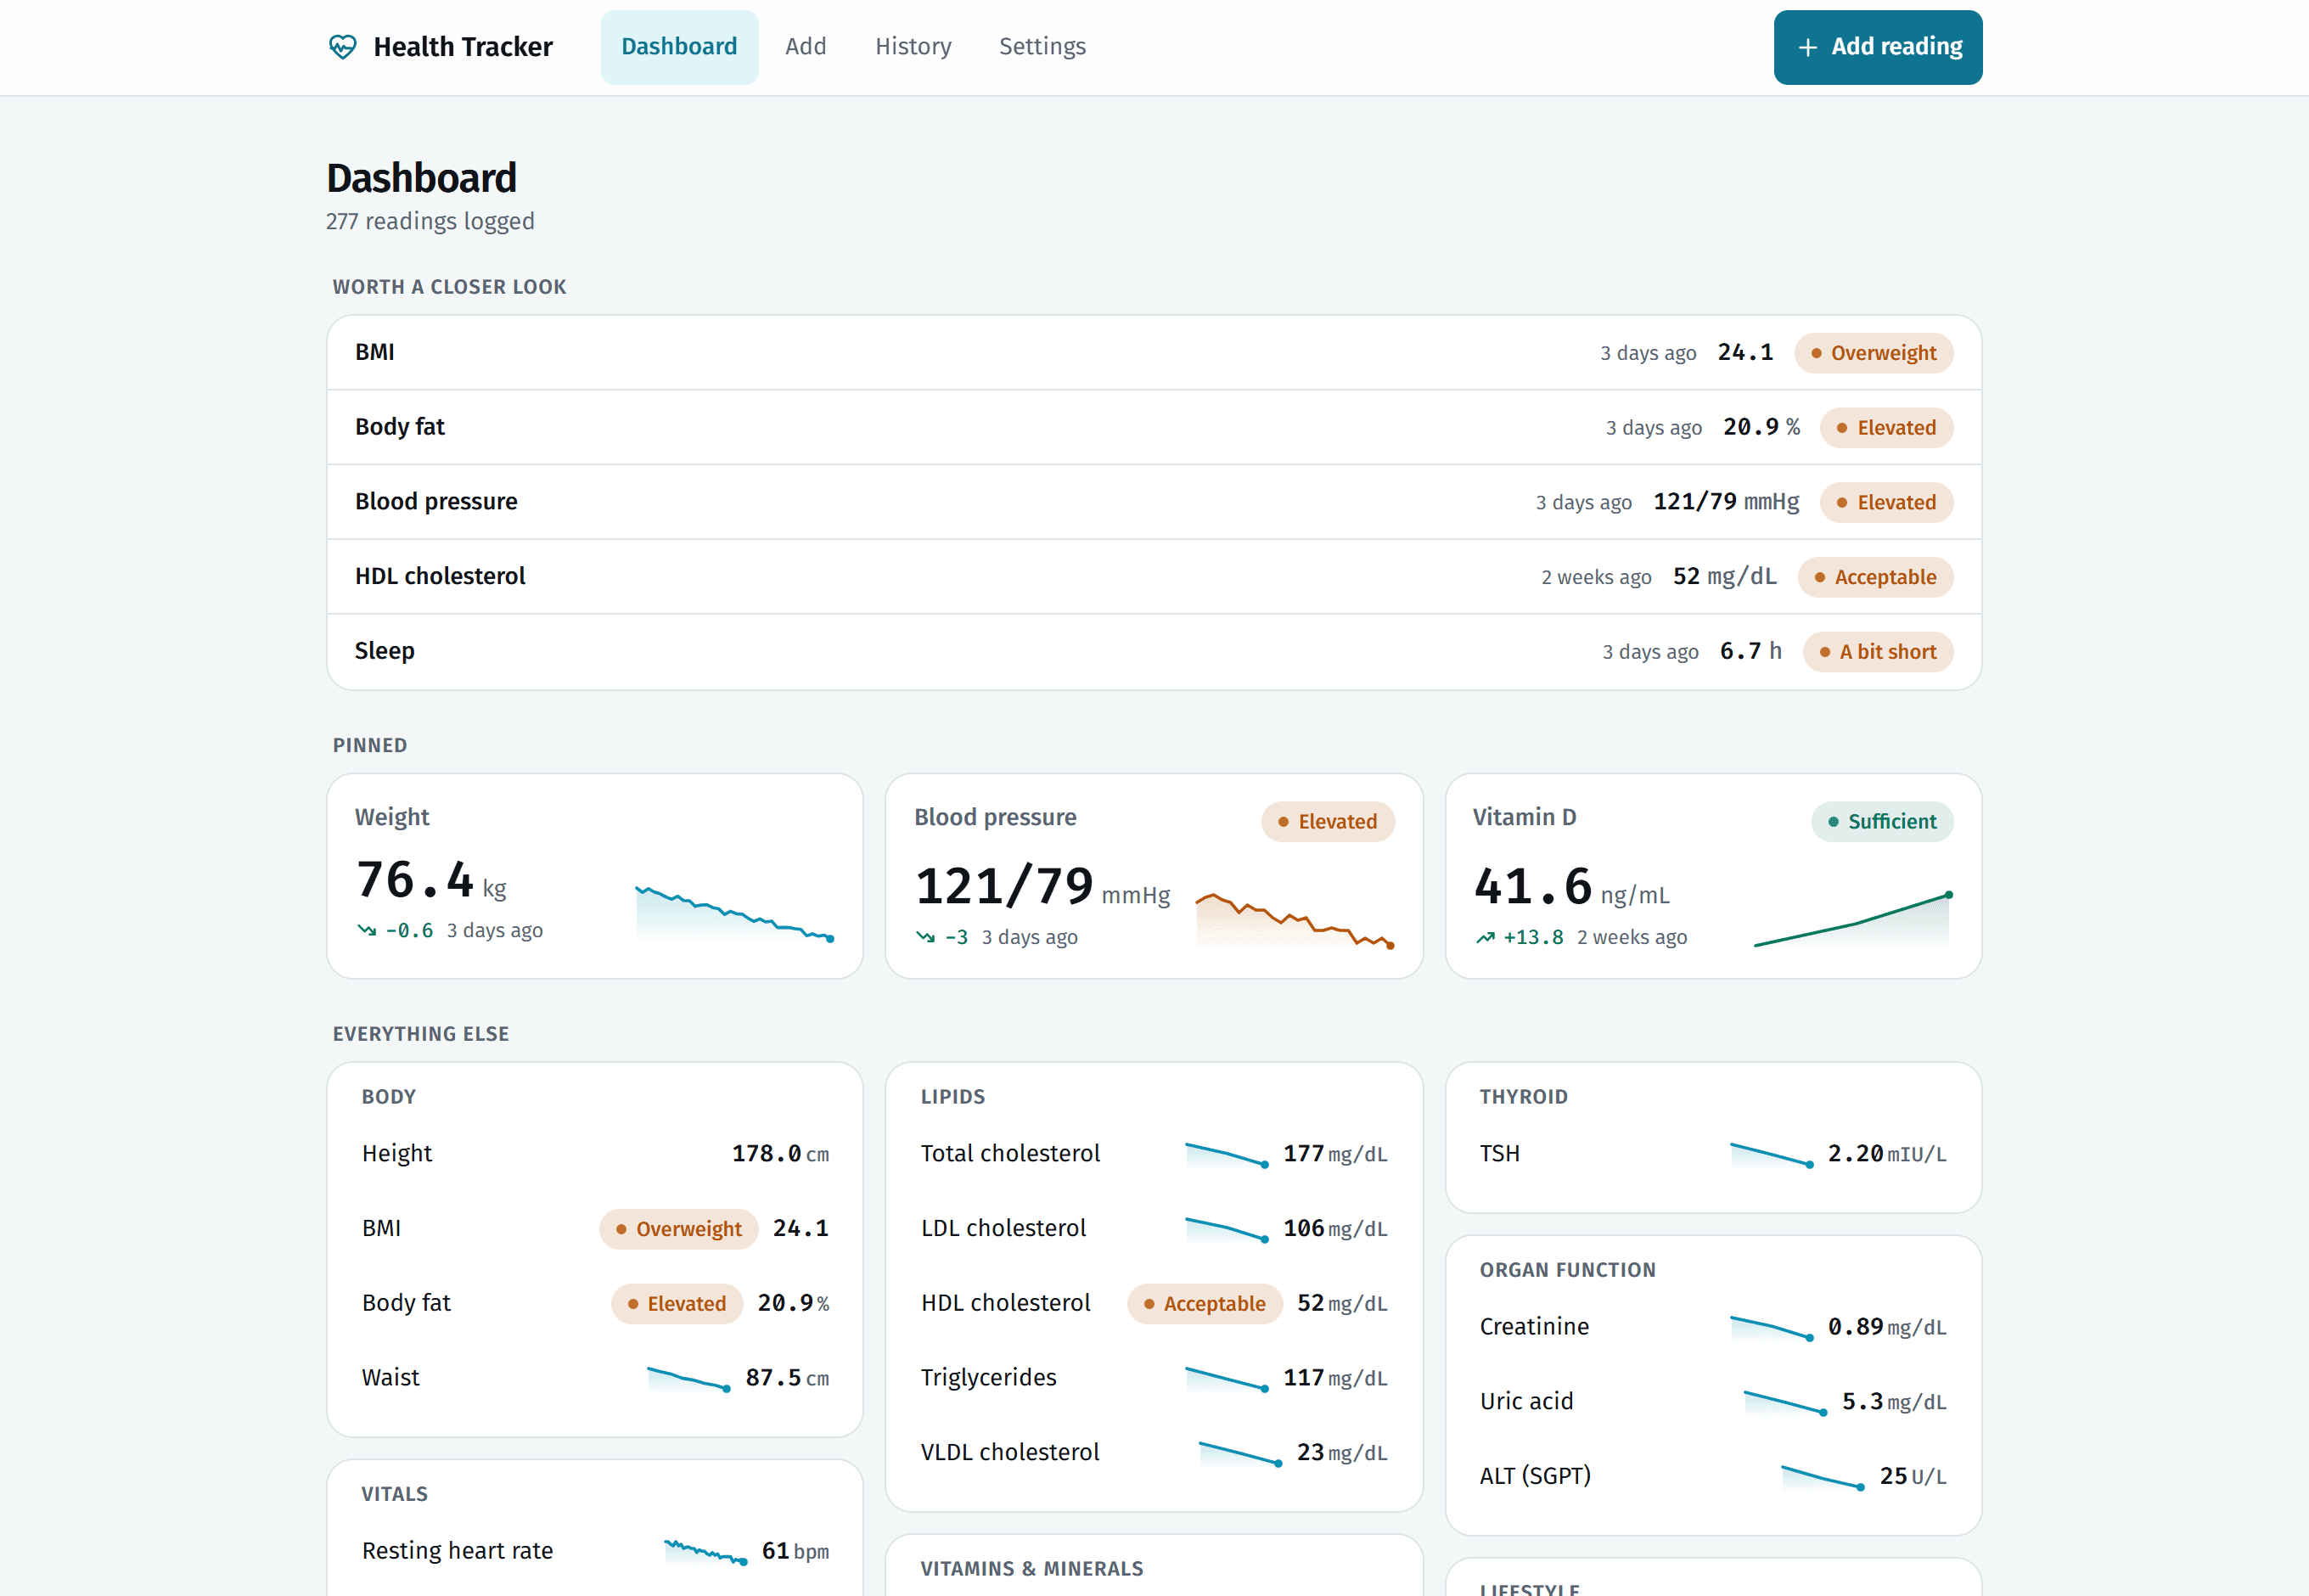Click the Weight downward trend arrow icon
This screenshot has height=1596, width=2309.
(x=367, y=930)
